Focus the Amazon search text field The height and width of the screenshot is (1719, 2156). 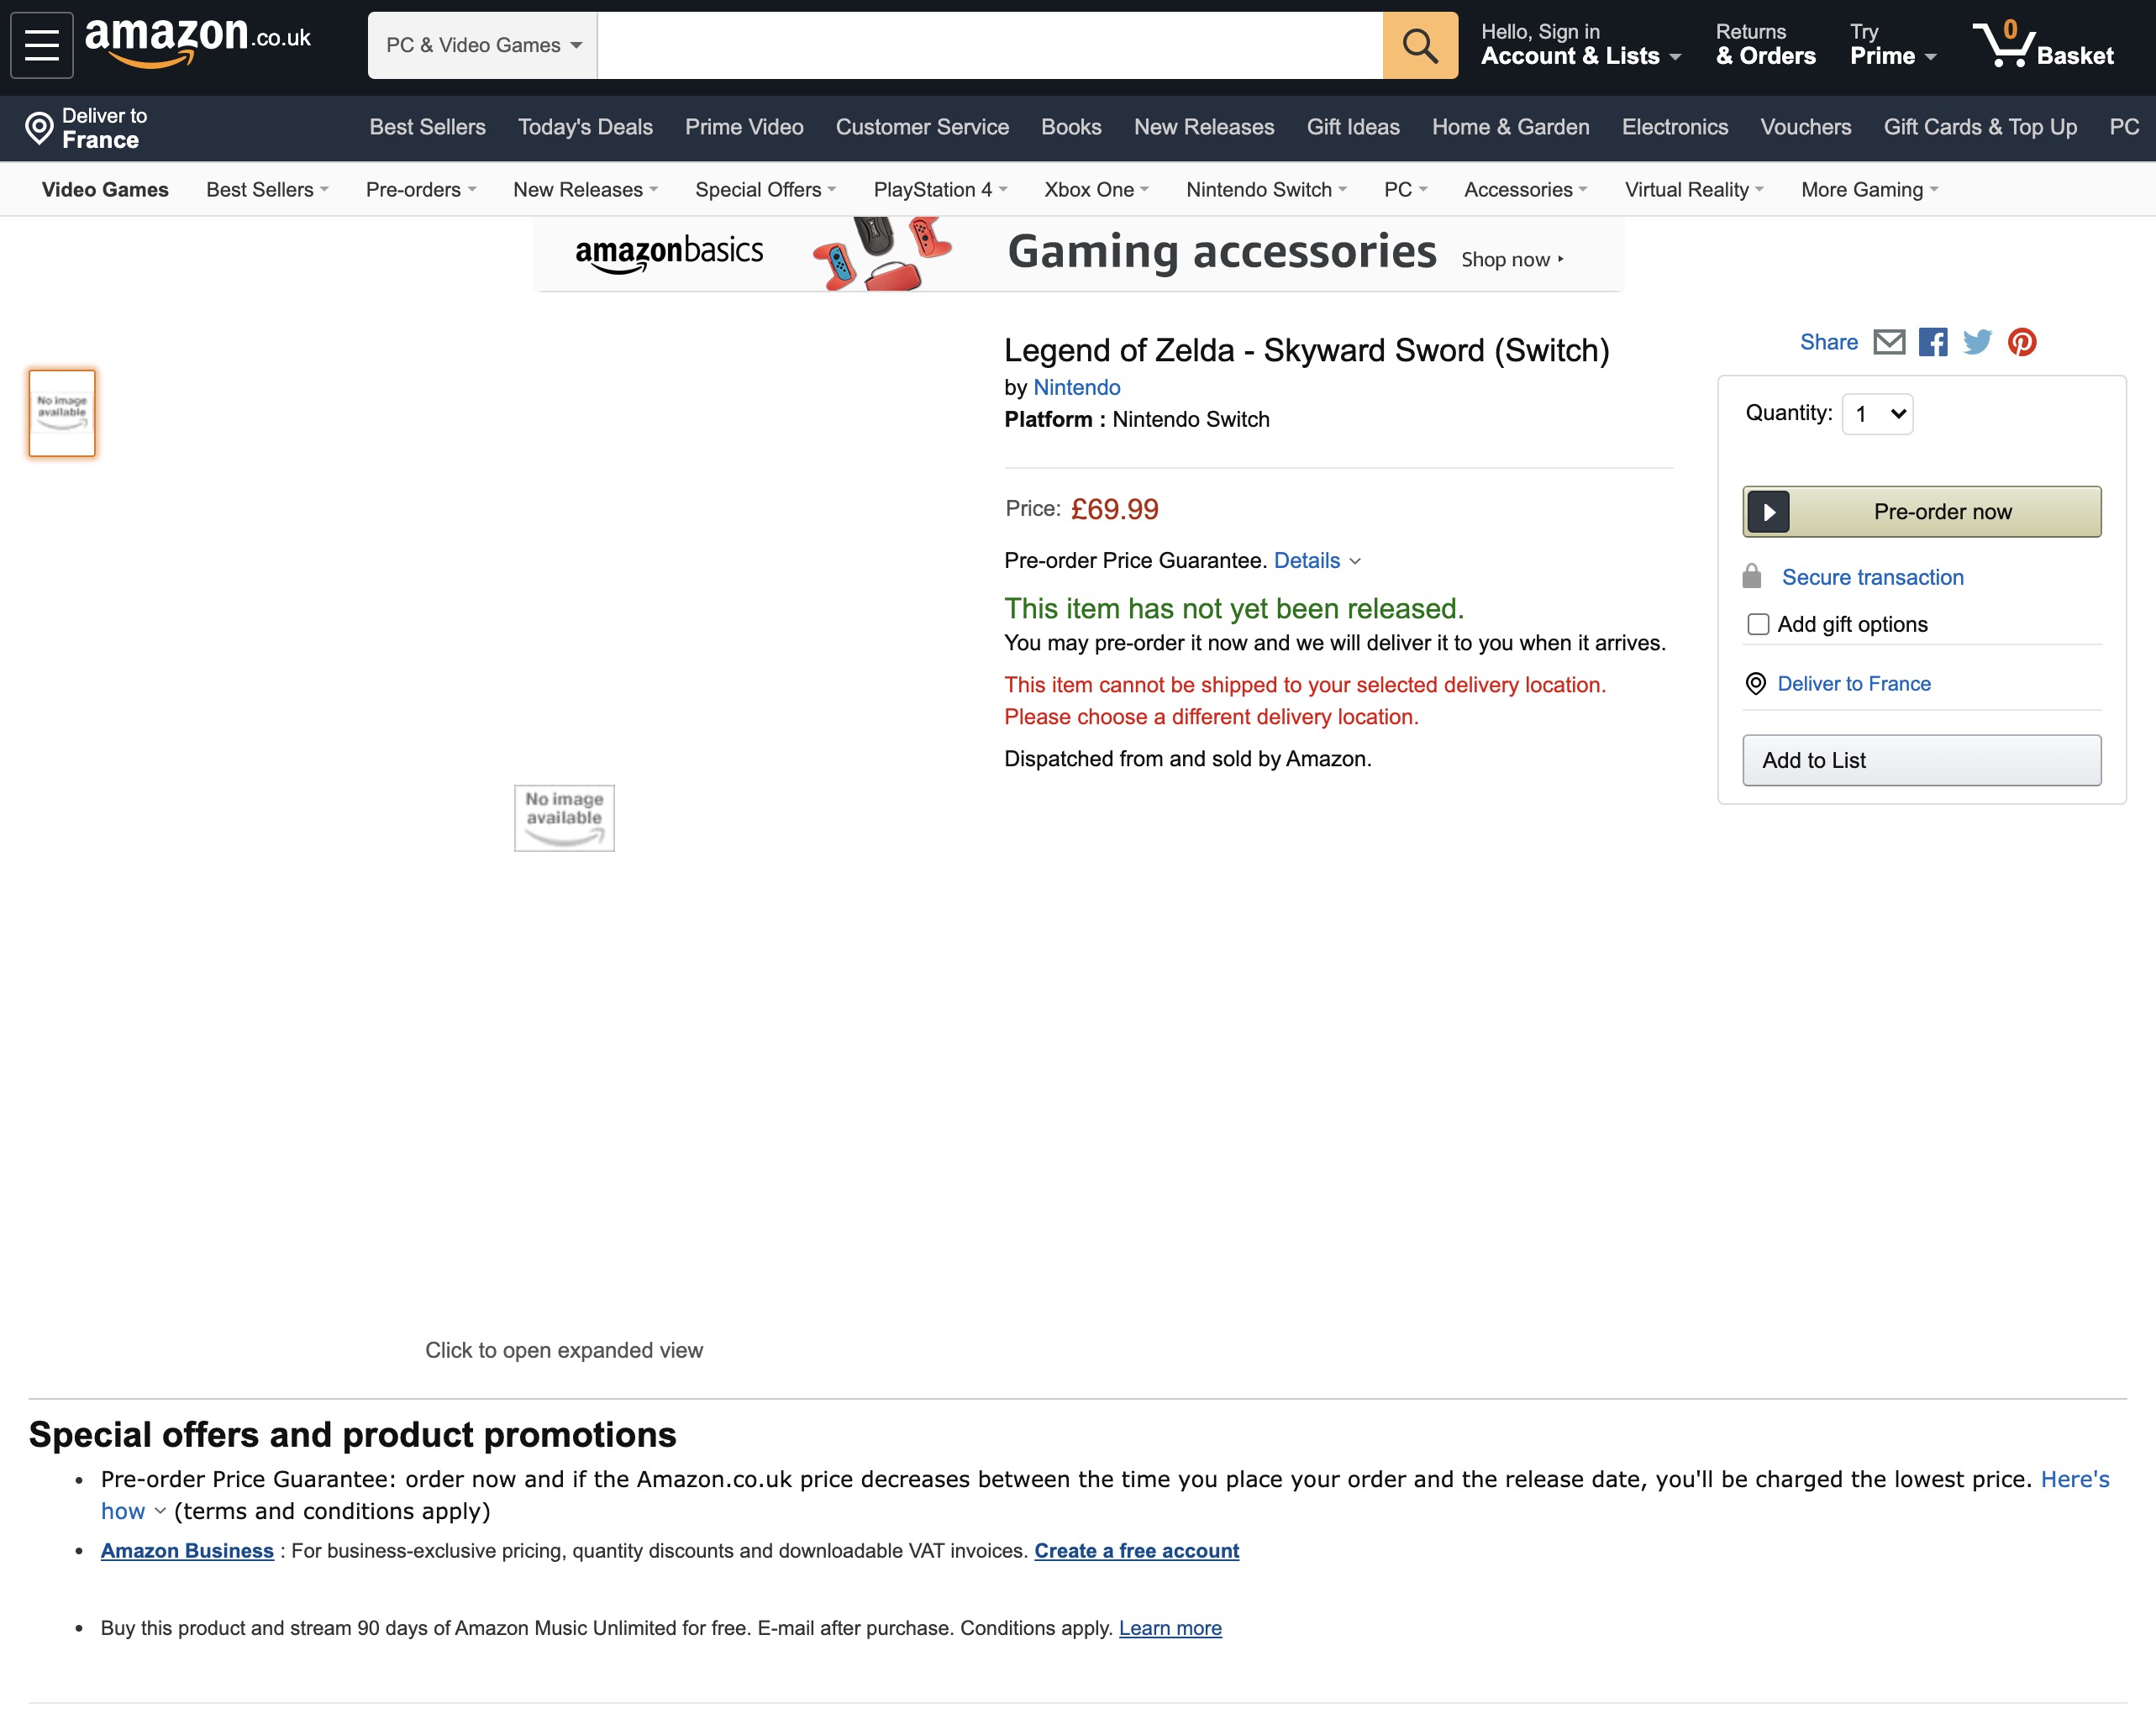pos(989,45)
